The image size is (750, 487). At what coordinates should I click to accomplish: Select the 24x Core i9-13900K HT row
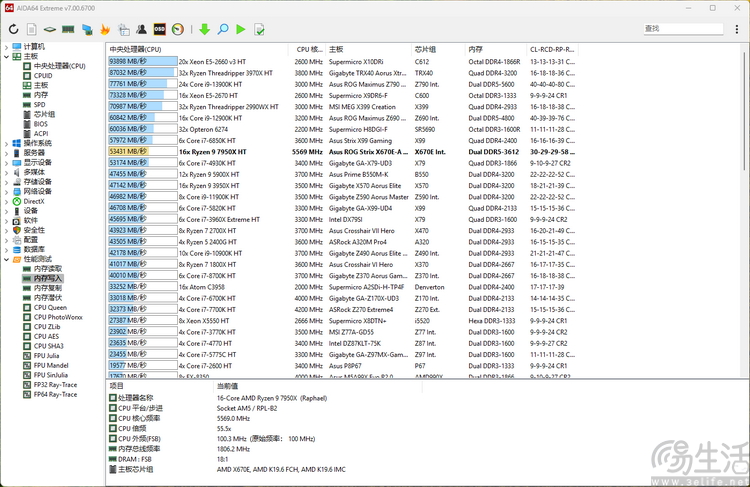coord(342,84)
